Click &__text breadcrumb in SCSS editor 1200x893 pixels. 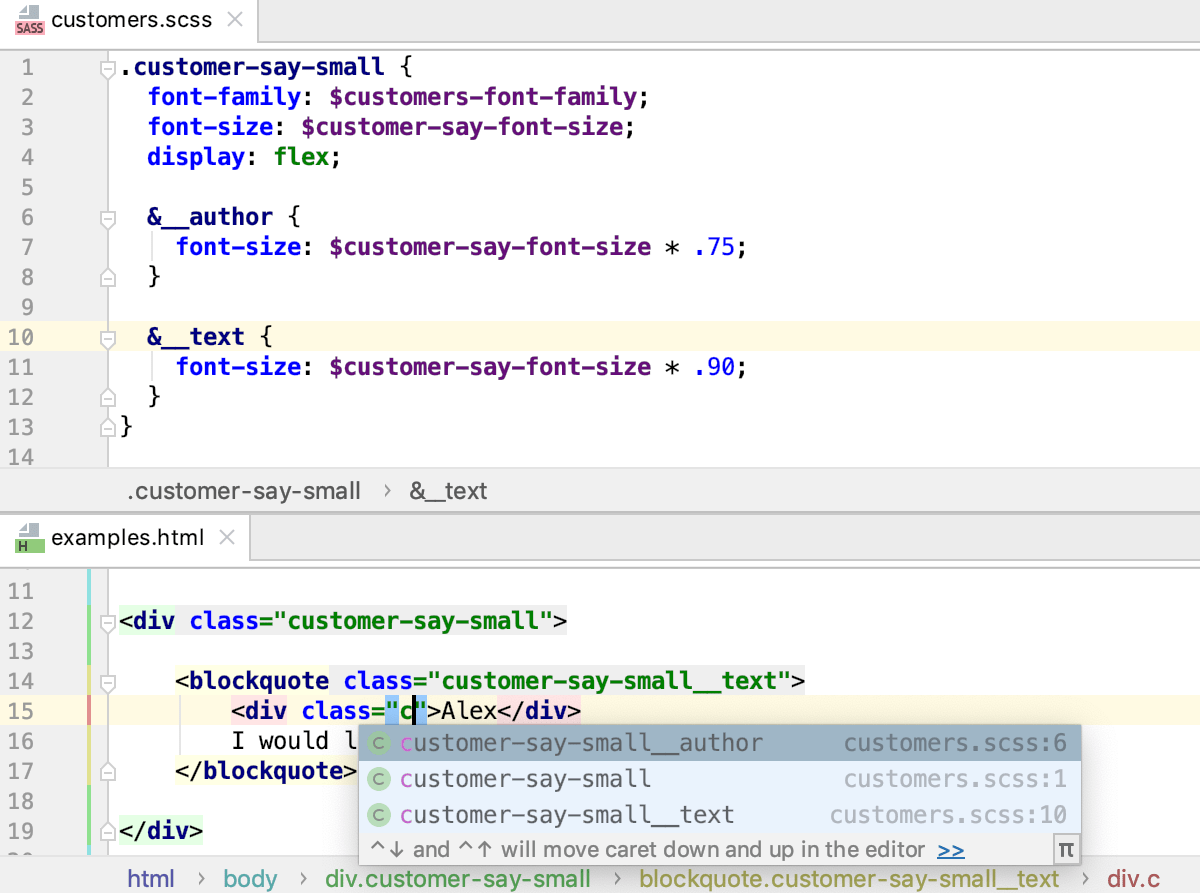[448, 491]
